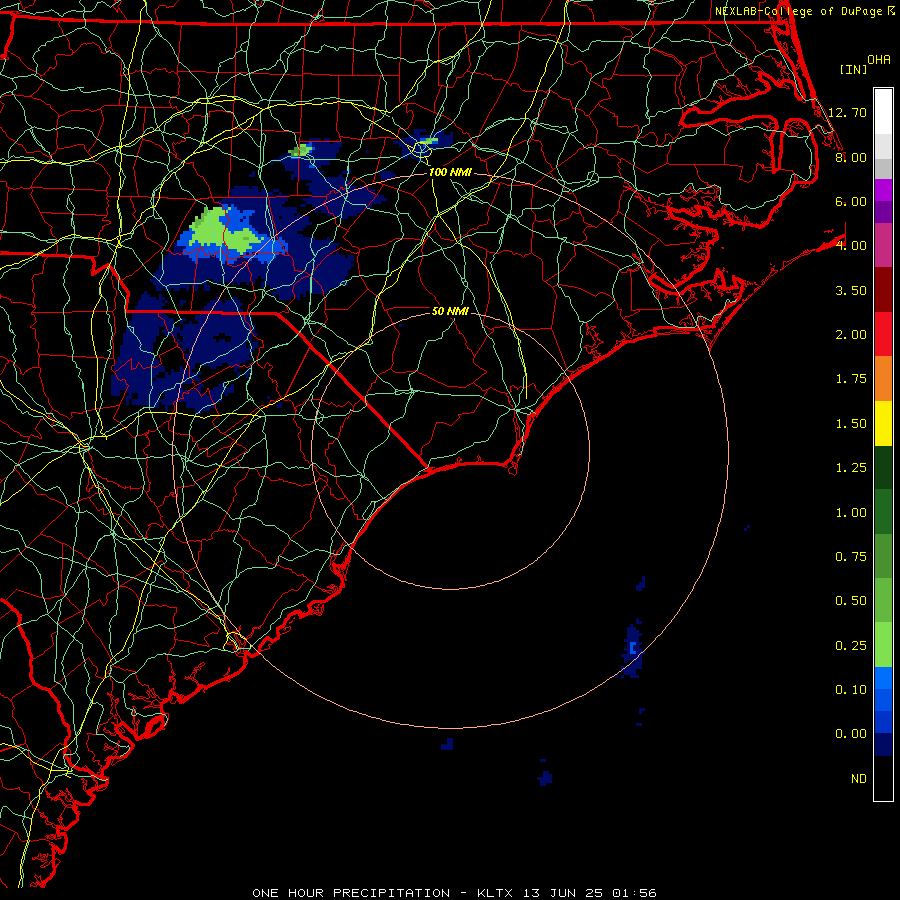Screen dimensions: 900x900
Task: Click the "1.00" legend value
Action: [851, 513]
